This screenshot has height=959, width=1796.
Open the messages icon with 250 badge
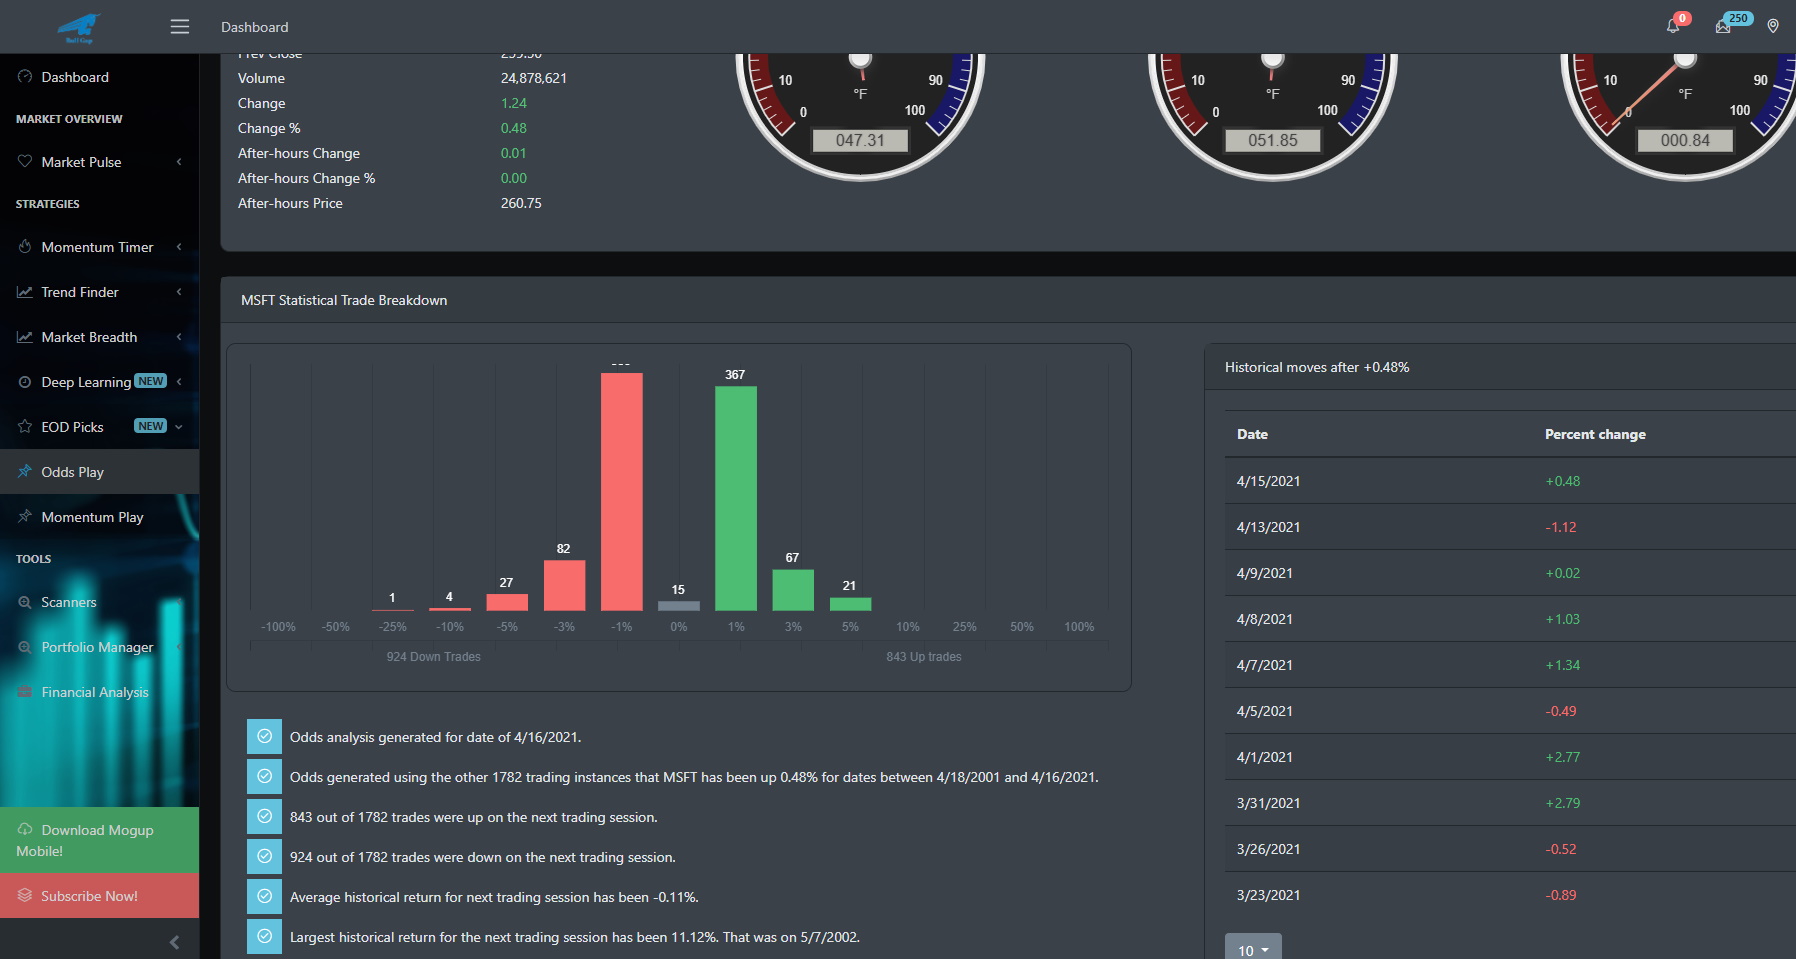click(x=1723, y=26)
